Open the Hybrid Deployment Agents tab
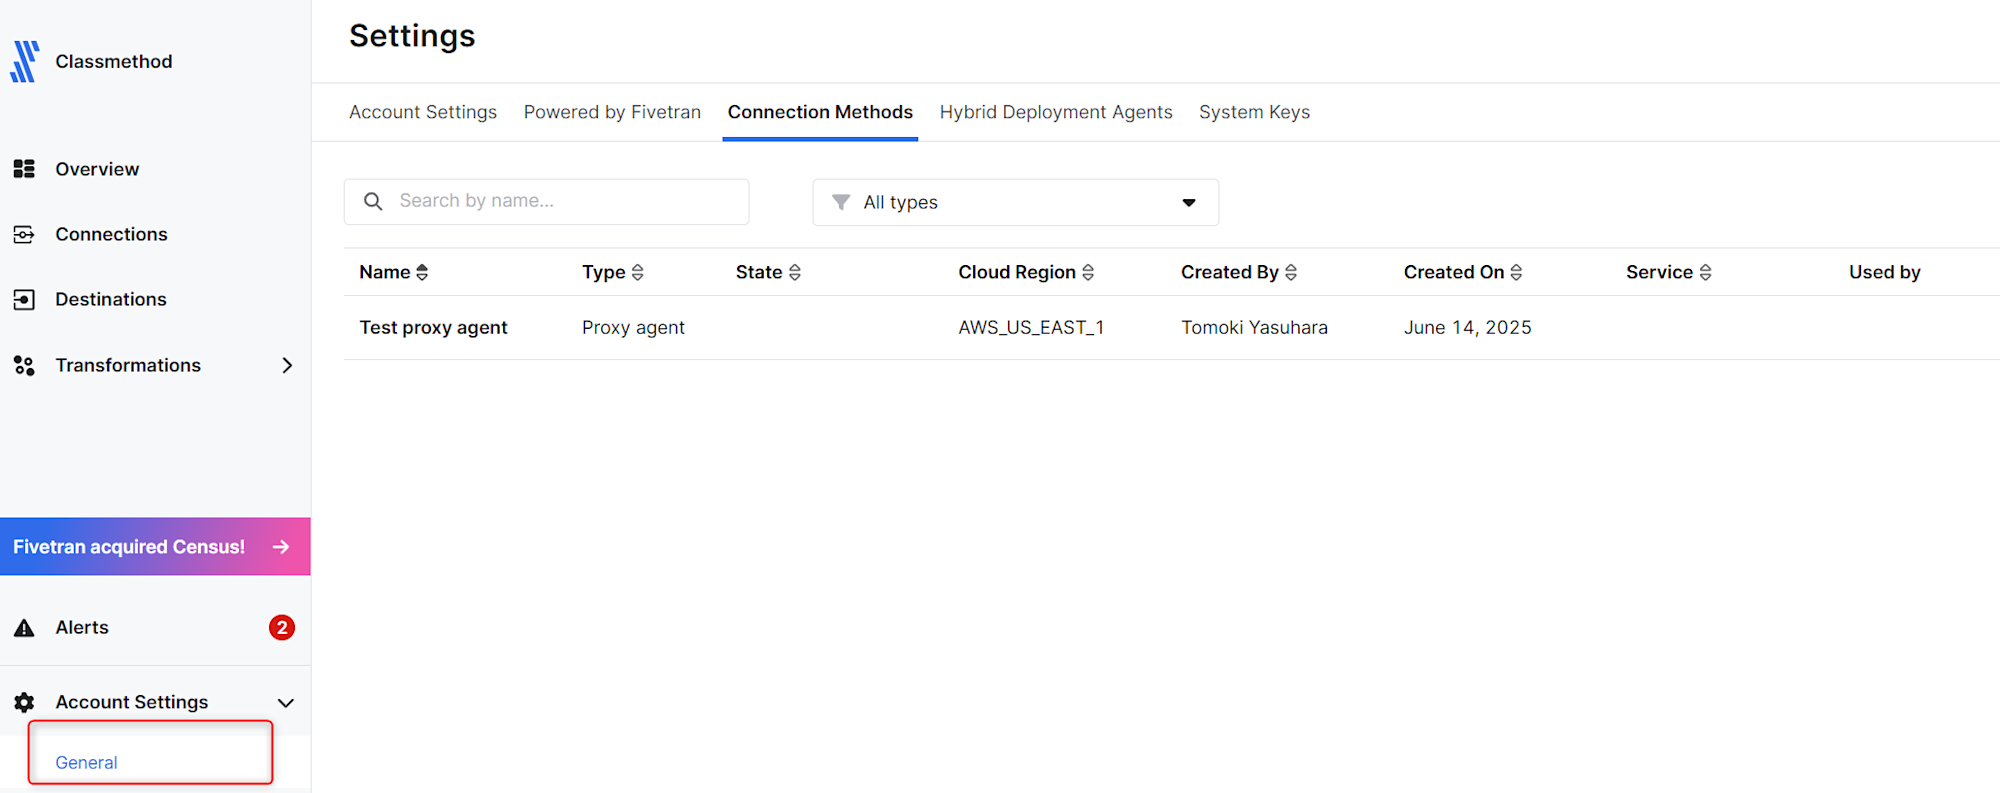This screenshot has width=2000, height=793. pyautogui.click(x=1056, y=112)
